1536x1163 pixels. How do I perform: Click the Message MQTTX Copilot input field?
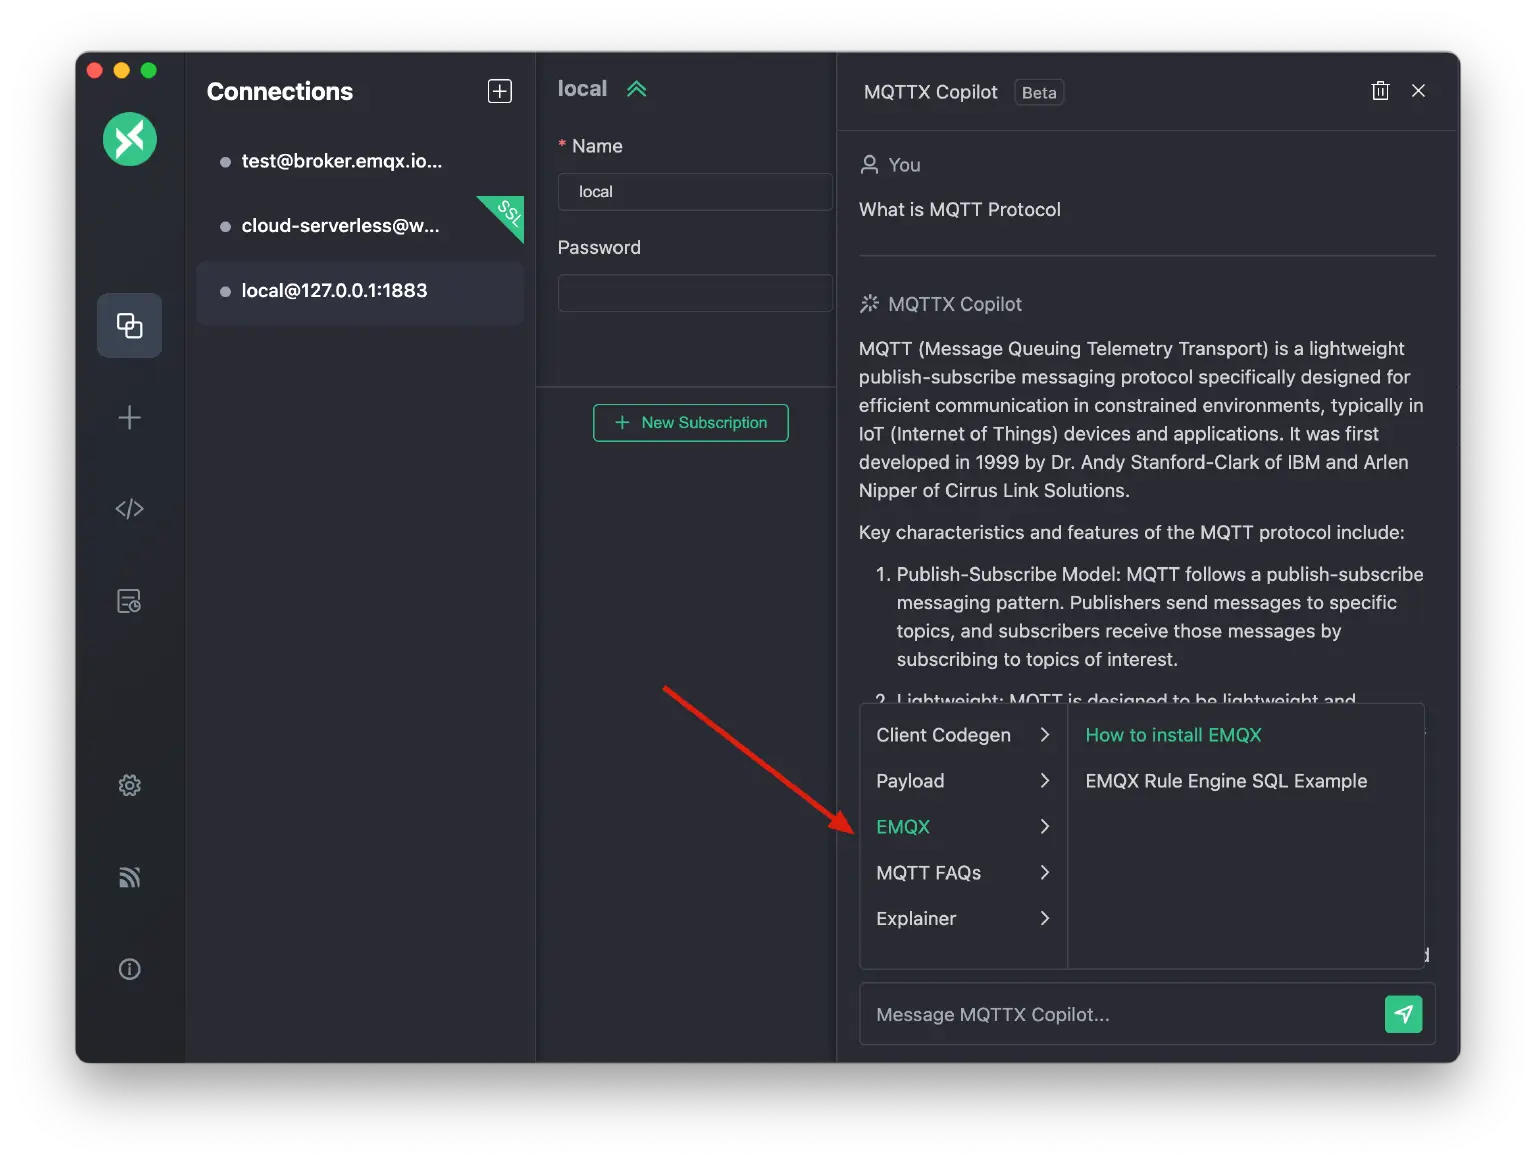point(1100,1014)
